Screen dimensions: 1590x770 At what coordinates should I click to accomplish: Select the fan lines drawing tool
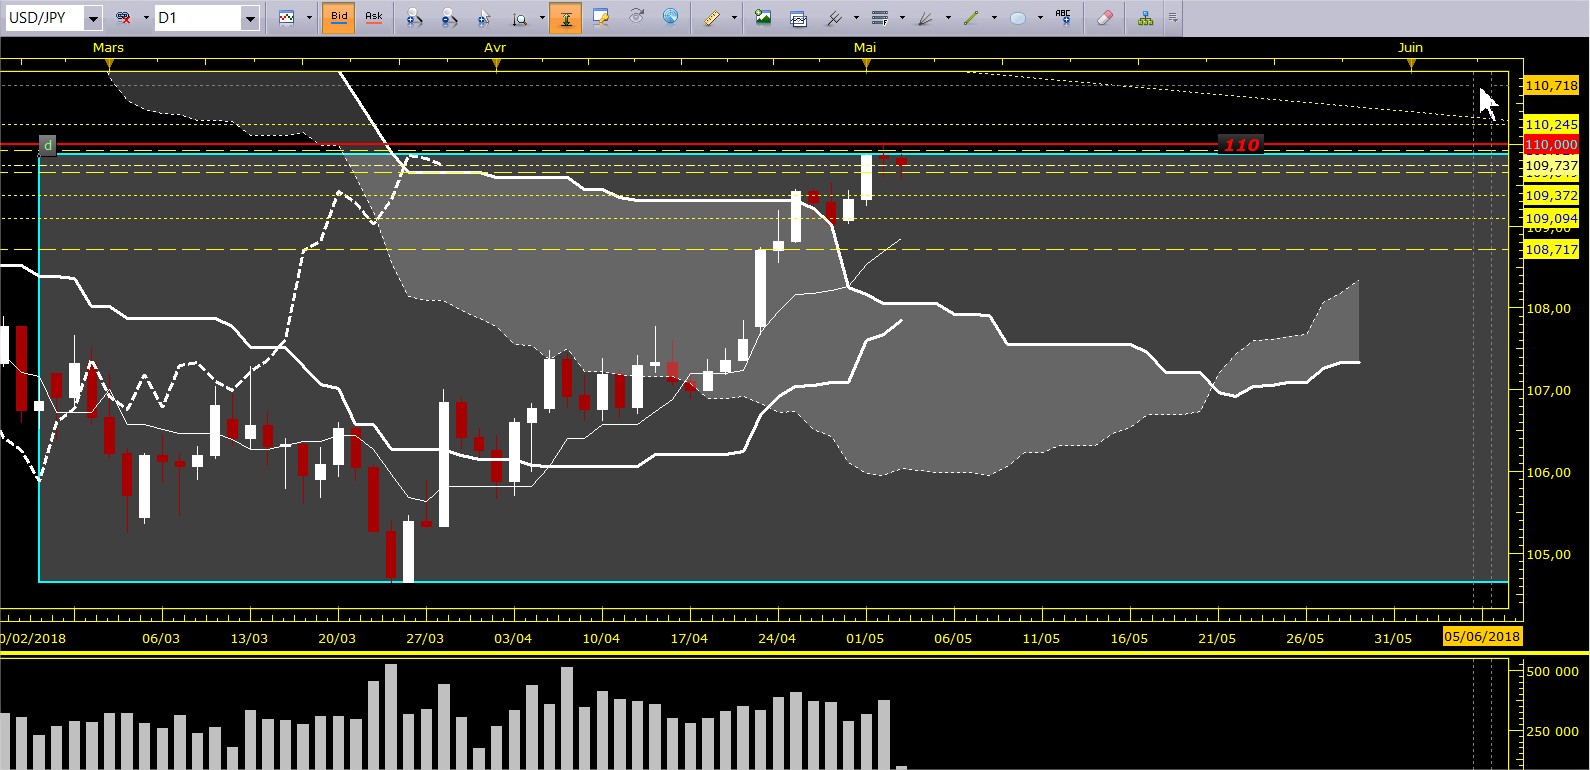(925, 18)
